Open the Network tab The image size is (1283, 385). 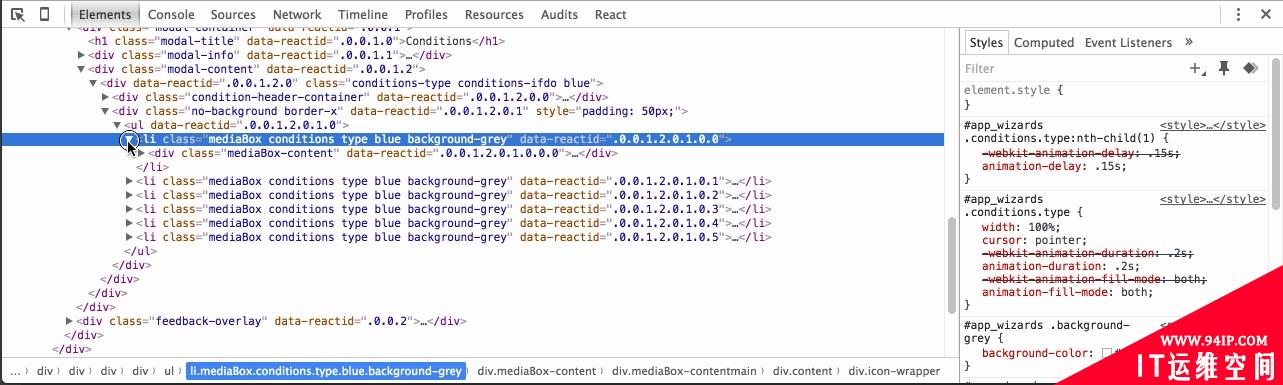click(297, 15)
